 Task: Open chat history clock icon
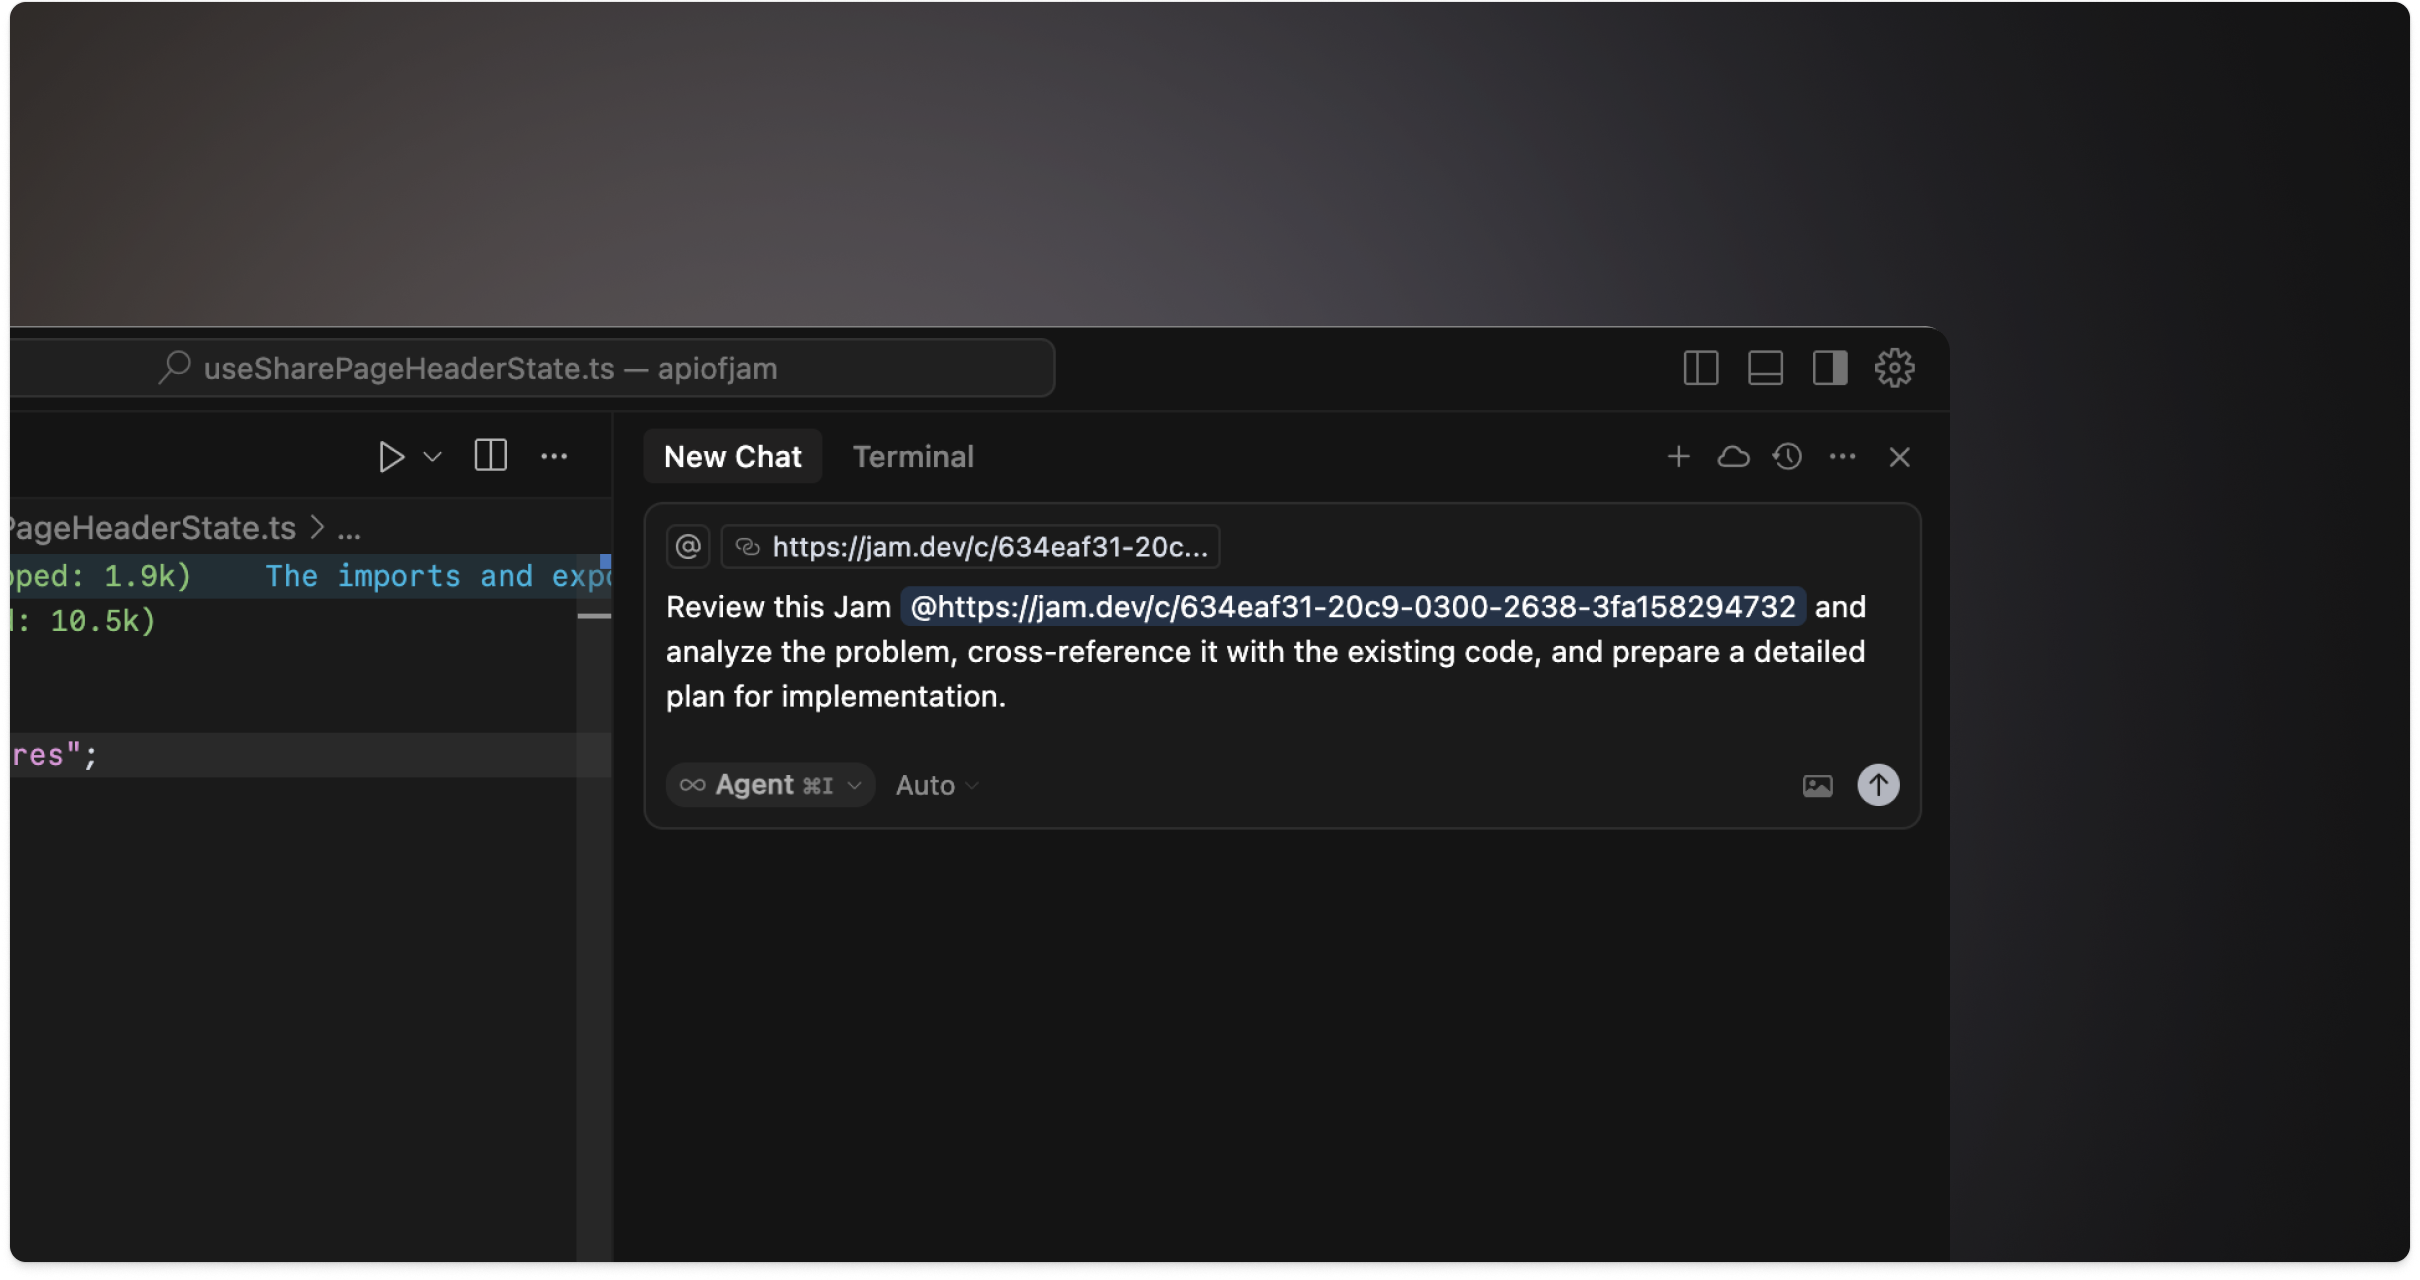point(1788,457)
